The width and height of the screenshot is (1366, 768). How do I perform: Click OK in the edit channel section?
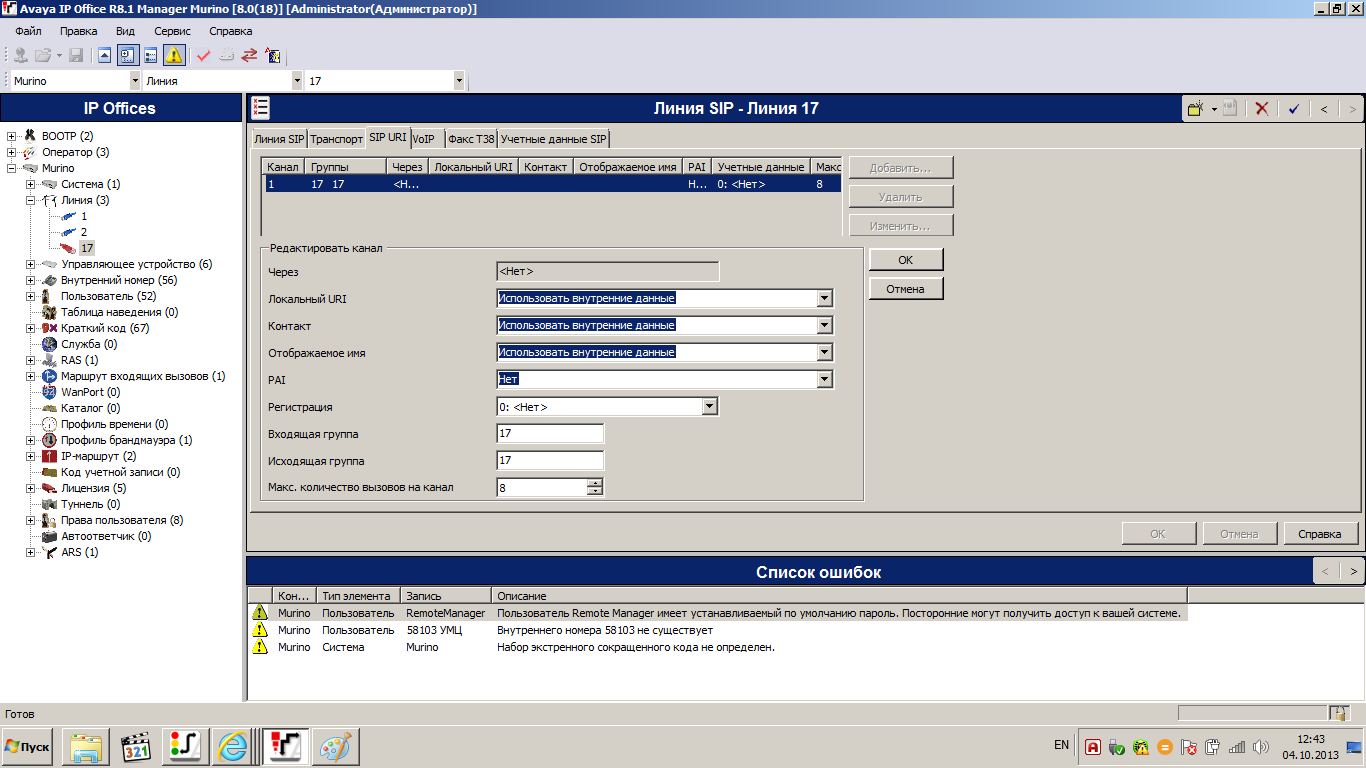pos(906,260)
